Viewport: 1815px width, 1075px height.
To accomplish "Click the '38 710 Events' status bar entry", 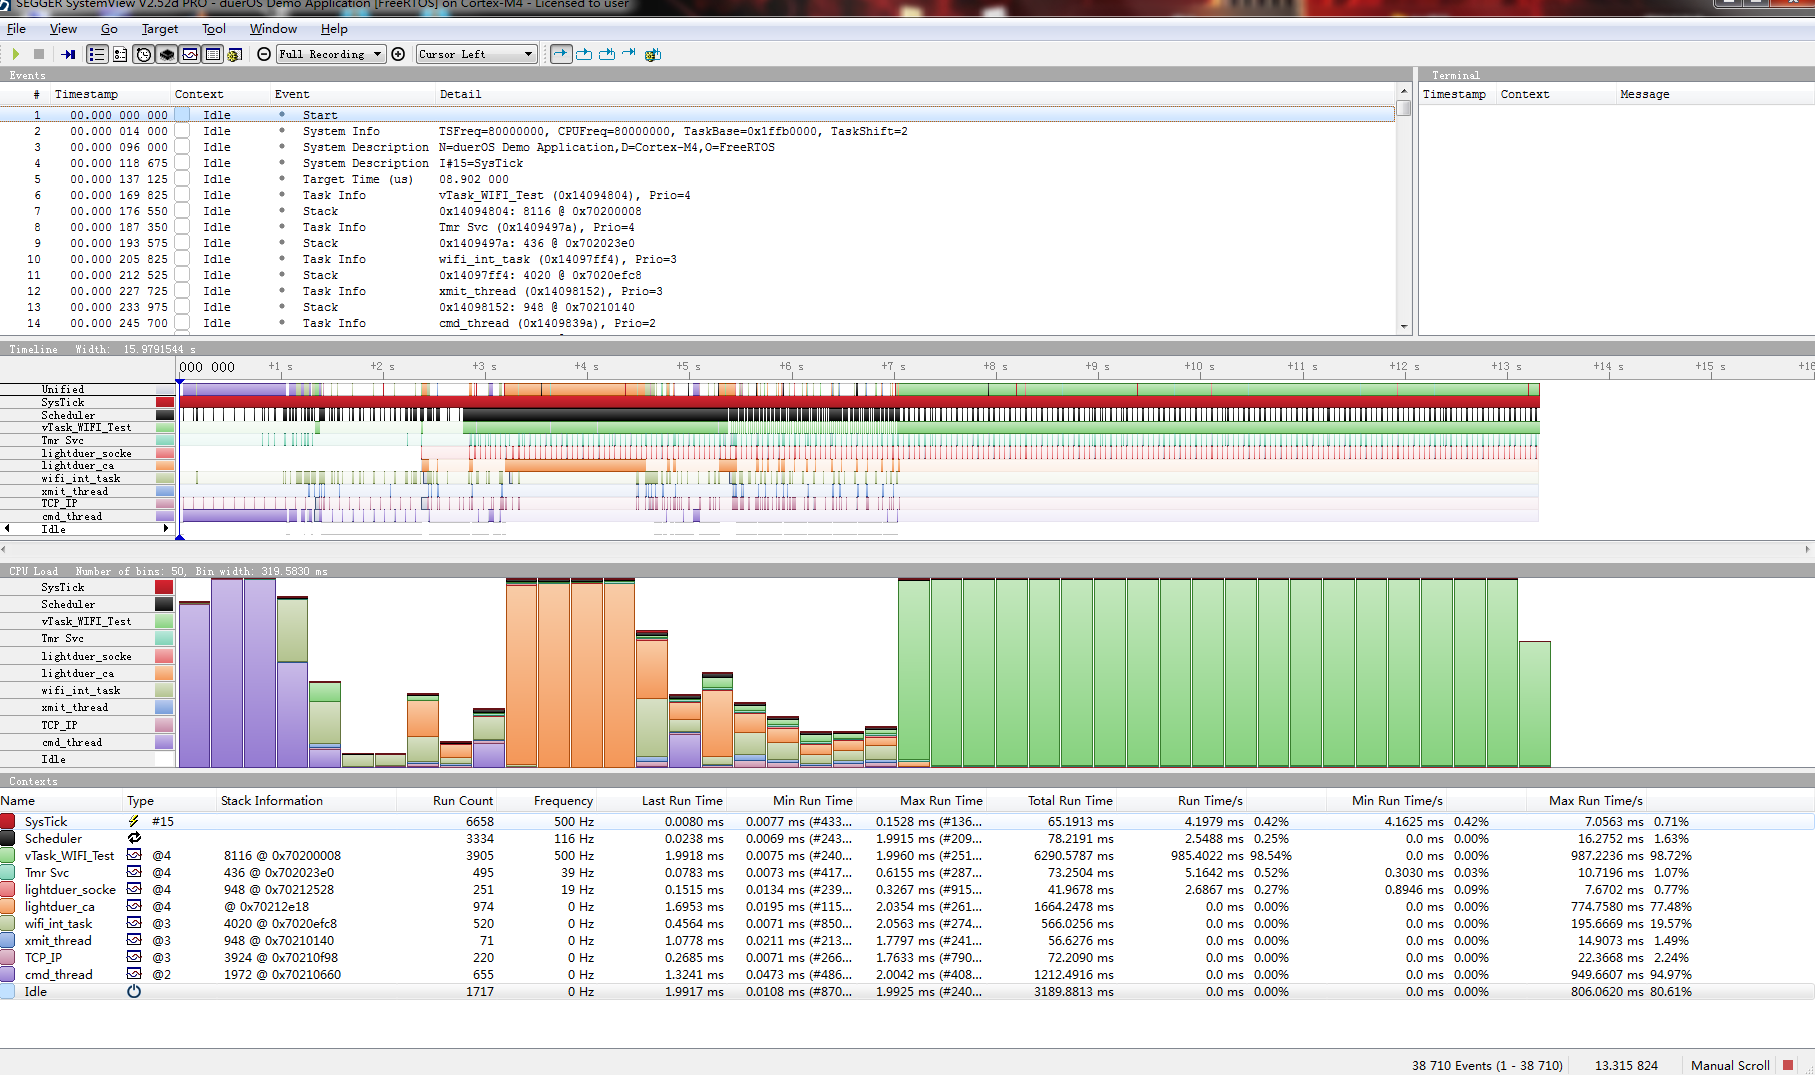I will click(1487, 1065).
